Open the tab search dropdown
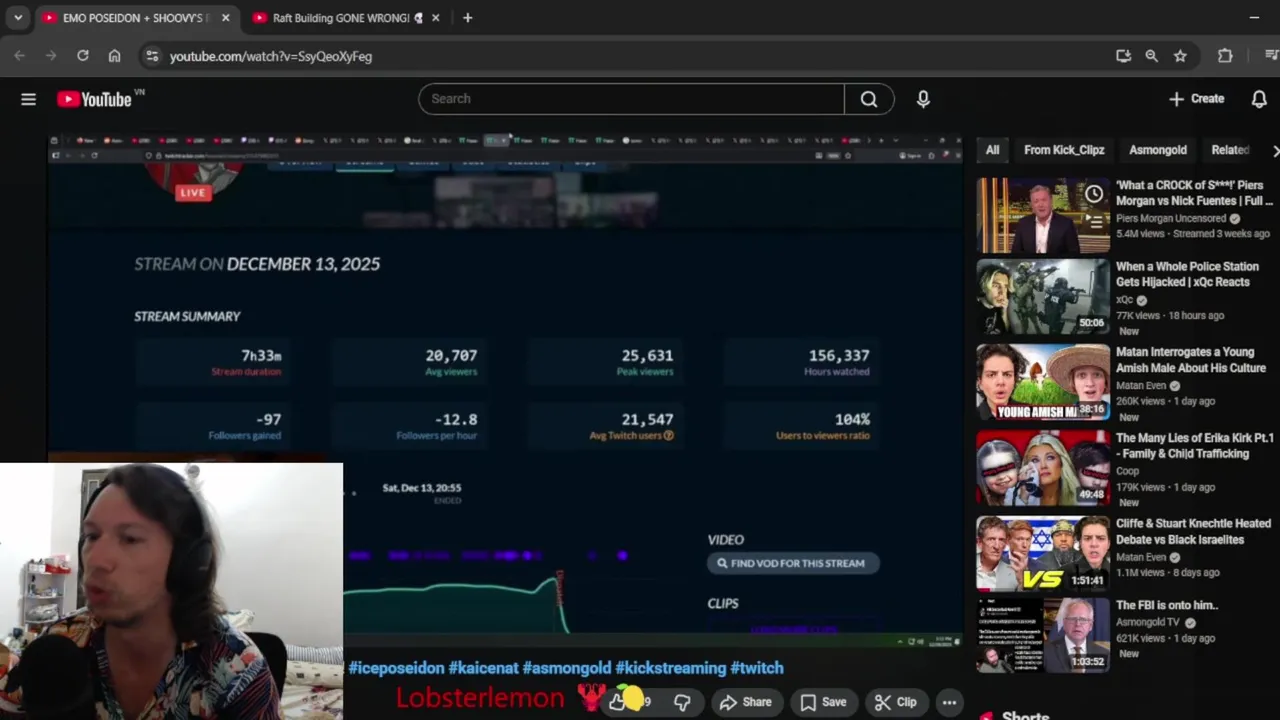The width and height of the screenshot is (1280, 720). [18, 18]
